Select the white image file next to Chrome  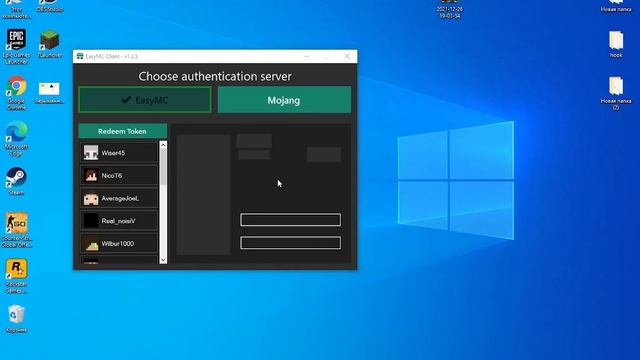click(49, 89)
